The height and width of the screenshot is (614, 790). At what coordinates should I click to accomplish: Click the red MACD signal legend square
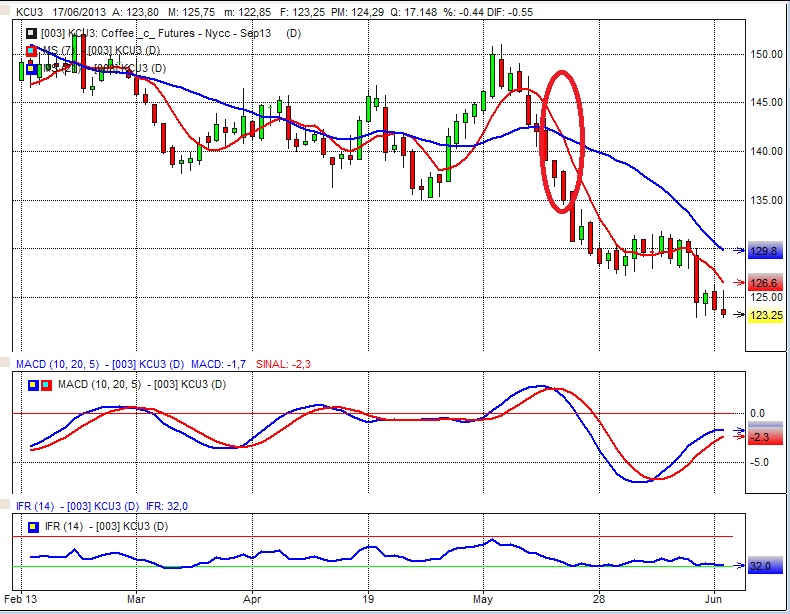[46, 385]
